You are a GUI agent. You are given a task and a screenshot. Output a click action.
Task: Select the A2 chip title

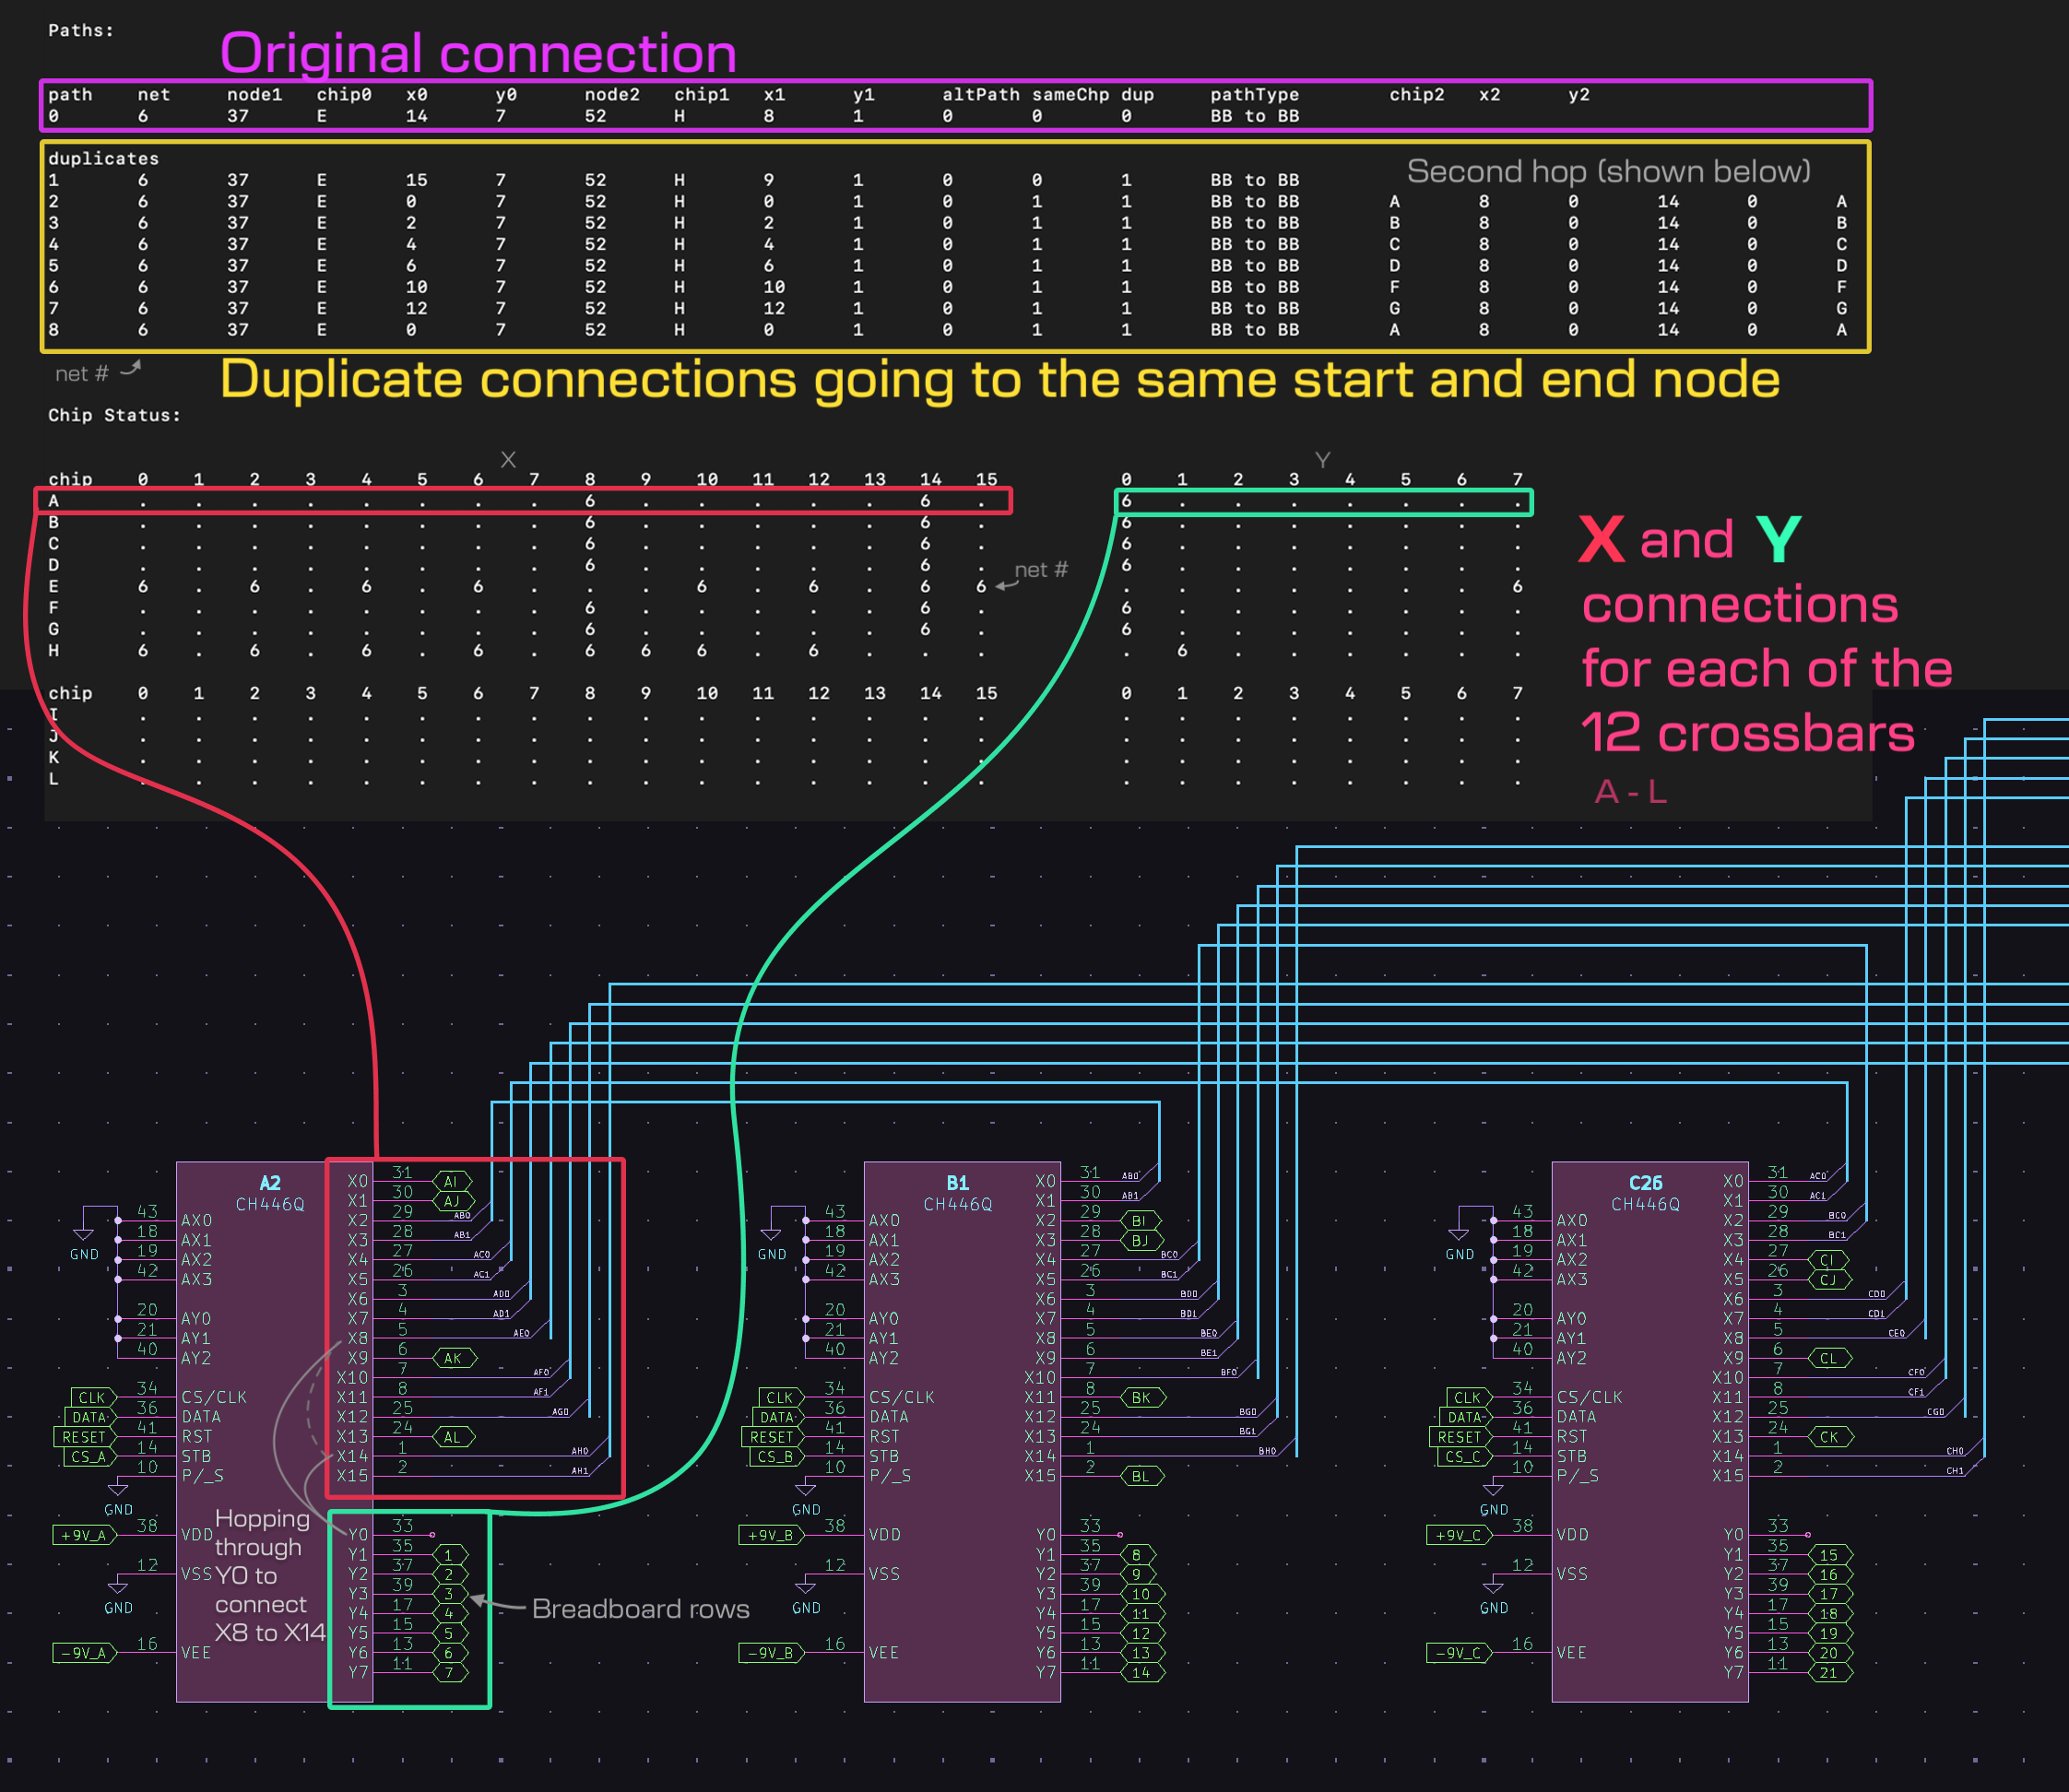[x=270, y=1182]
